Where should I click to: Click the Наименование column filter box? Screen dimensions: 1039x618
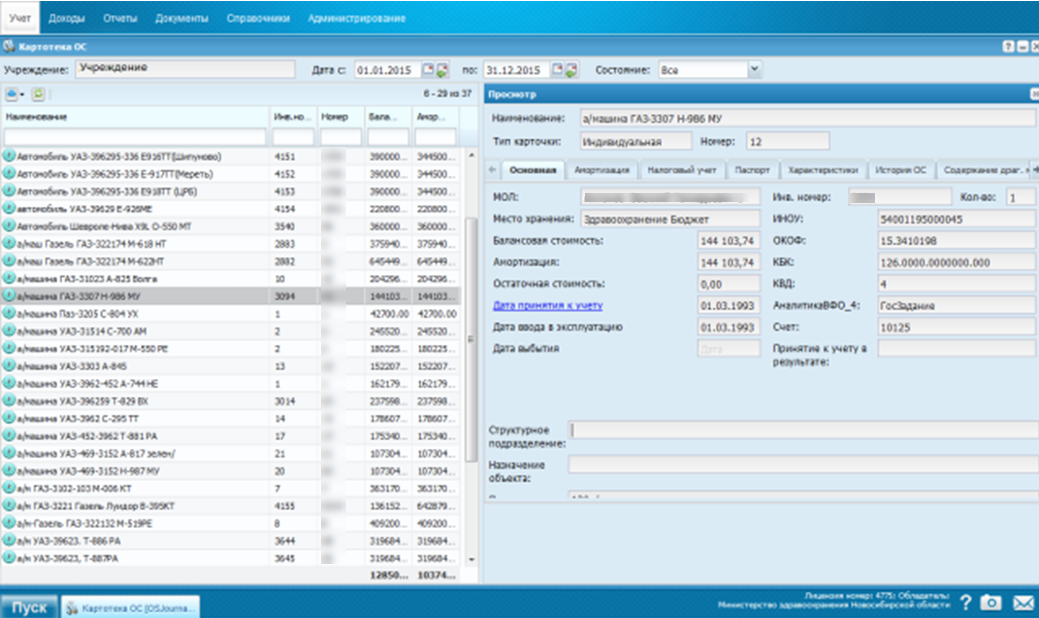135,137
